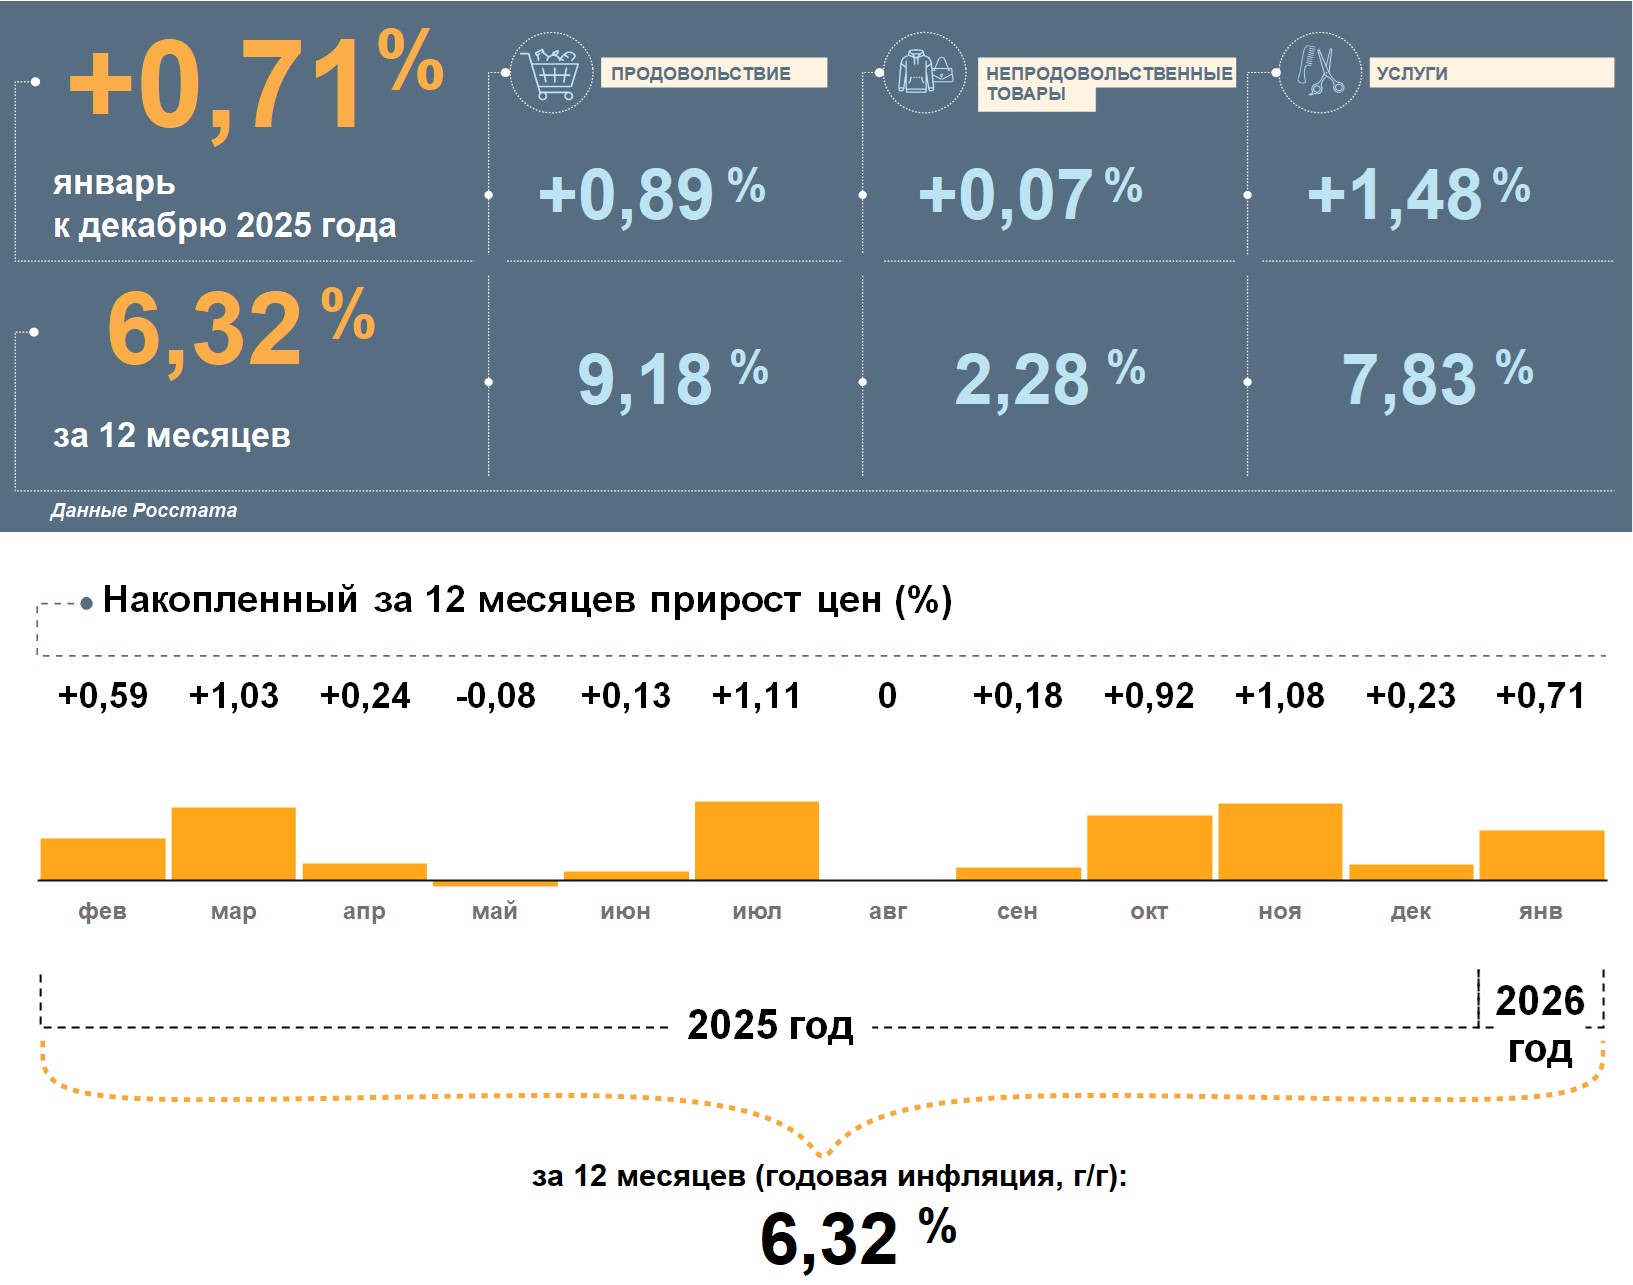Click the +0,89% food monthly value
Viewport: 1633px width, 1285px height.
(x=651, y=193)
